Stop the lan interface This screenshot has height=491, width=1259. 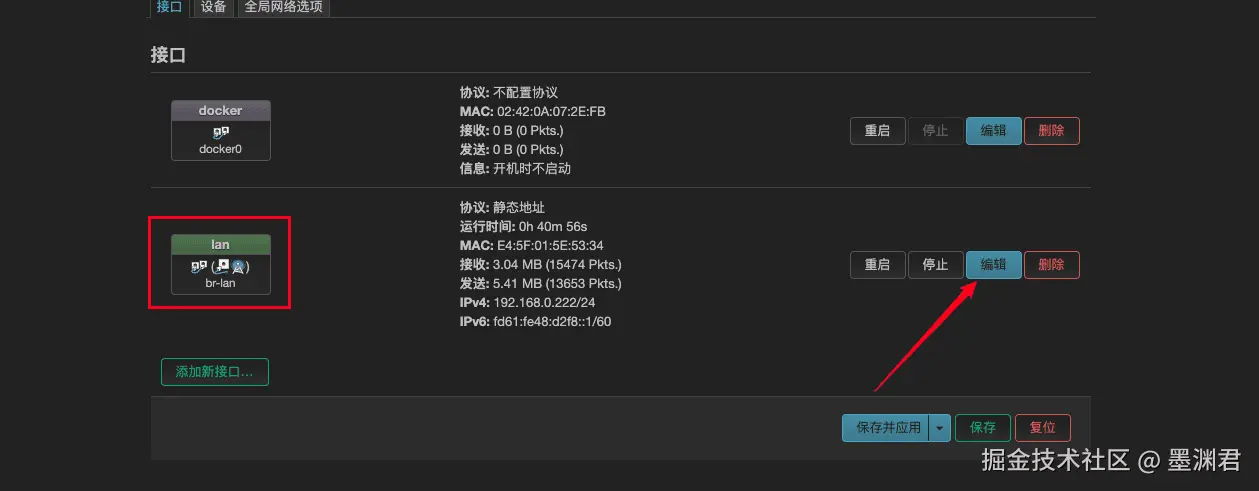pos(935,265)
